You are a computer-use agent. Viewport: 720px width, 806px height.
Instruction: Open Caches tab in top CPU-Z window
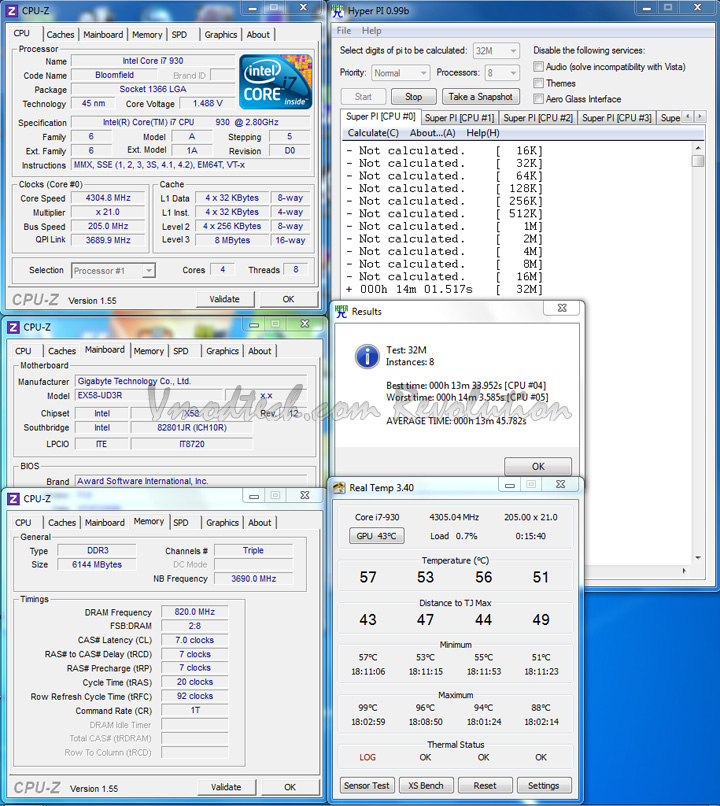pyautogui.click(x=60, y=34)
